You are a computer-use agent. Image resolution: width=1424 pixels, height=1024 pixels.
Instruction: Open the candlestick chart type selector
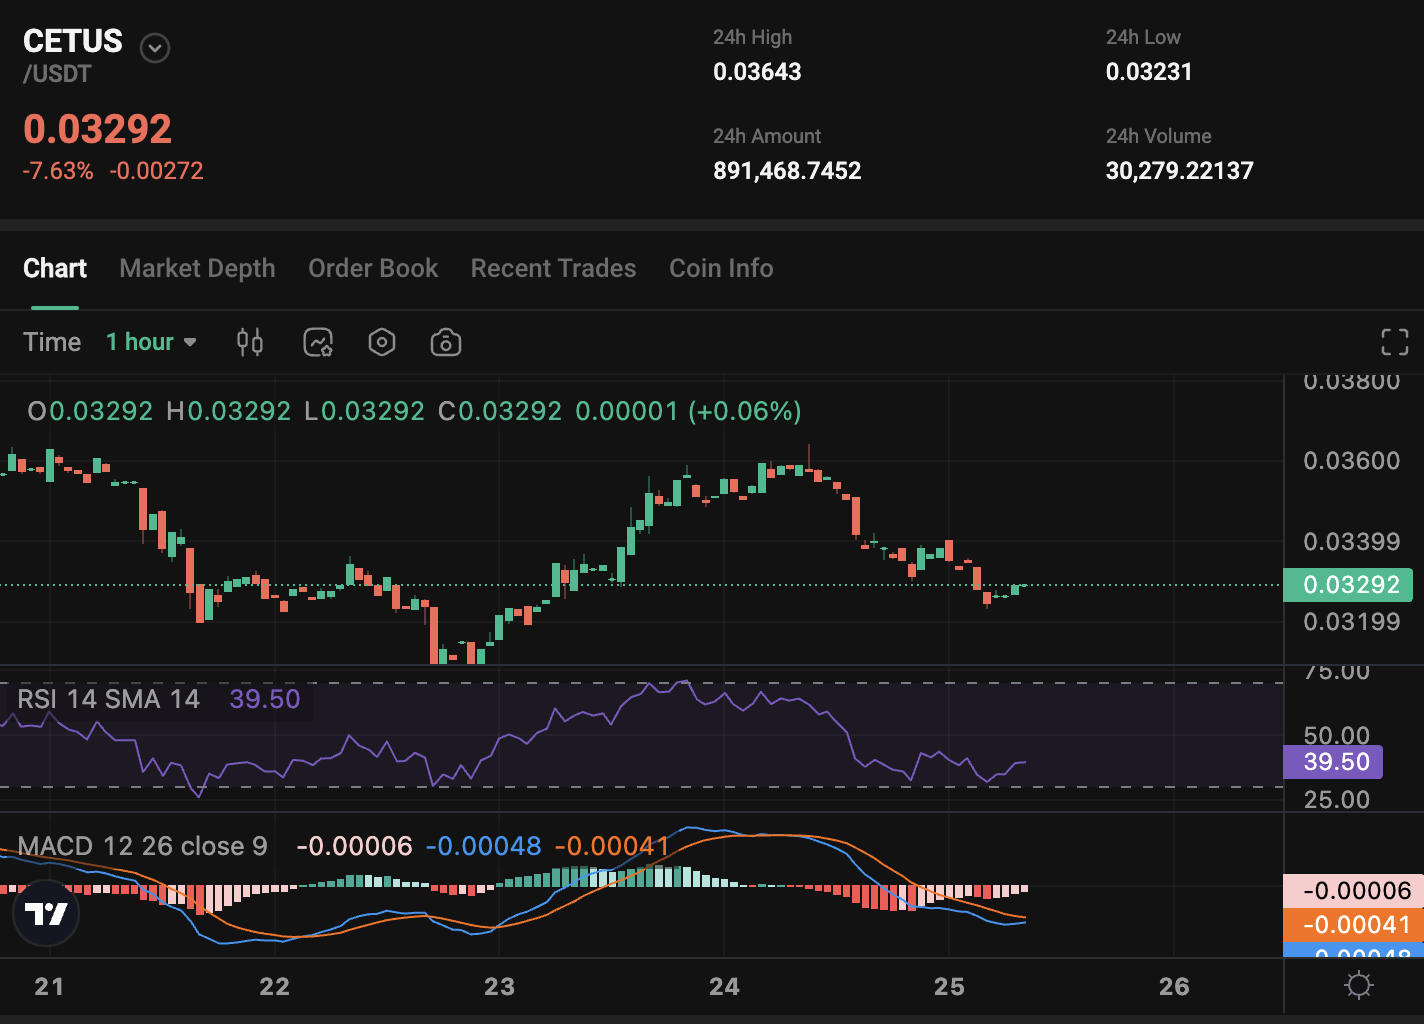pos(250,342)
